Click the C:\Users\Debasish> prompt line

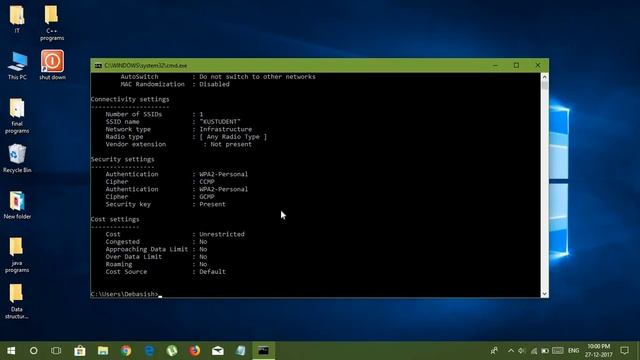[x=124, y=294]
